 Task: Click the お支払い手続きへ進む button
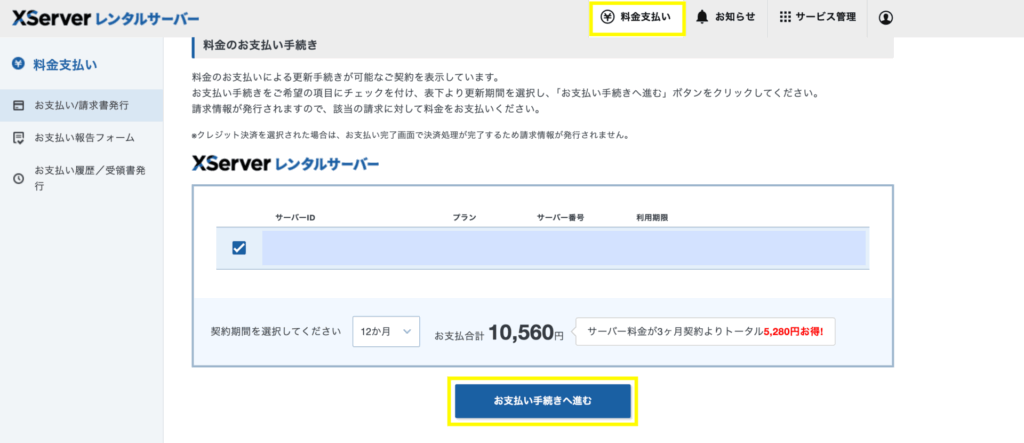(x=543, y=401)
